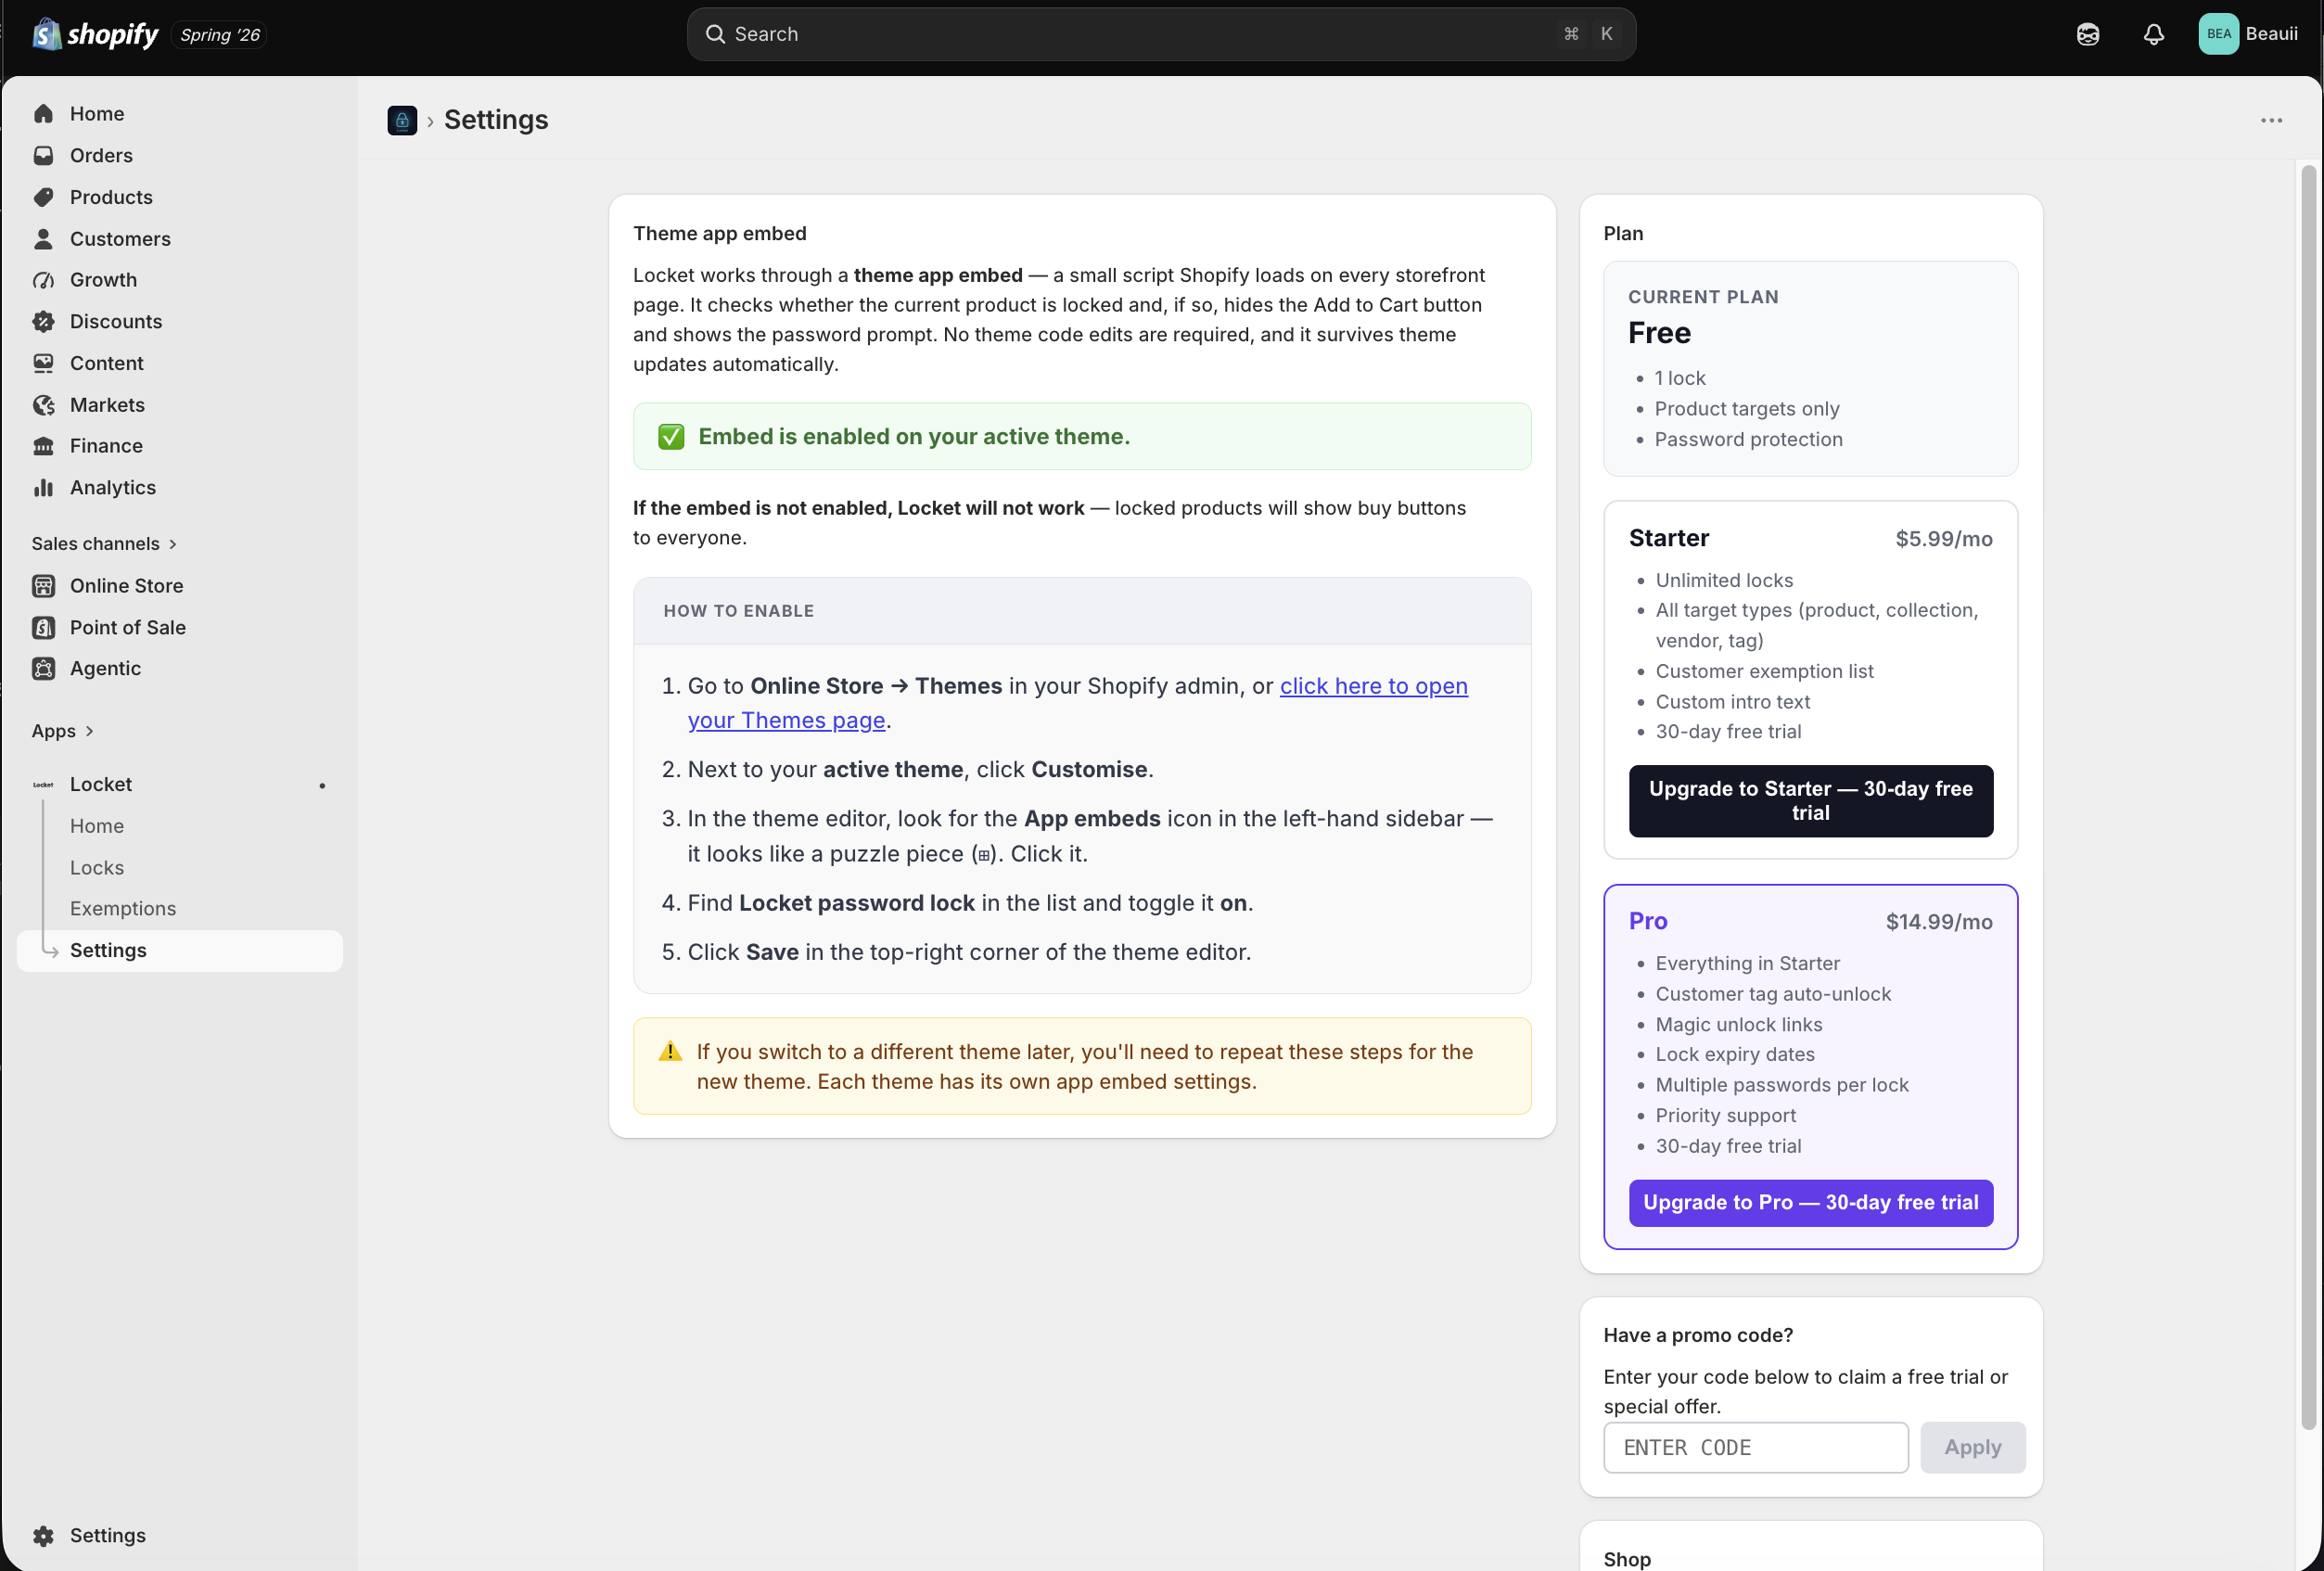Click the 'Embed is enabled' status message
The height and width of the screenshot is (1571, 2324).
(1082, 437)
